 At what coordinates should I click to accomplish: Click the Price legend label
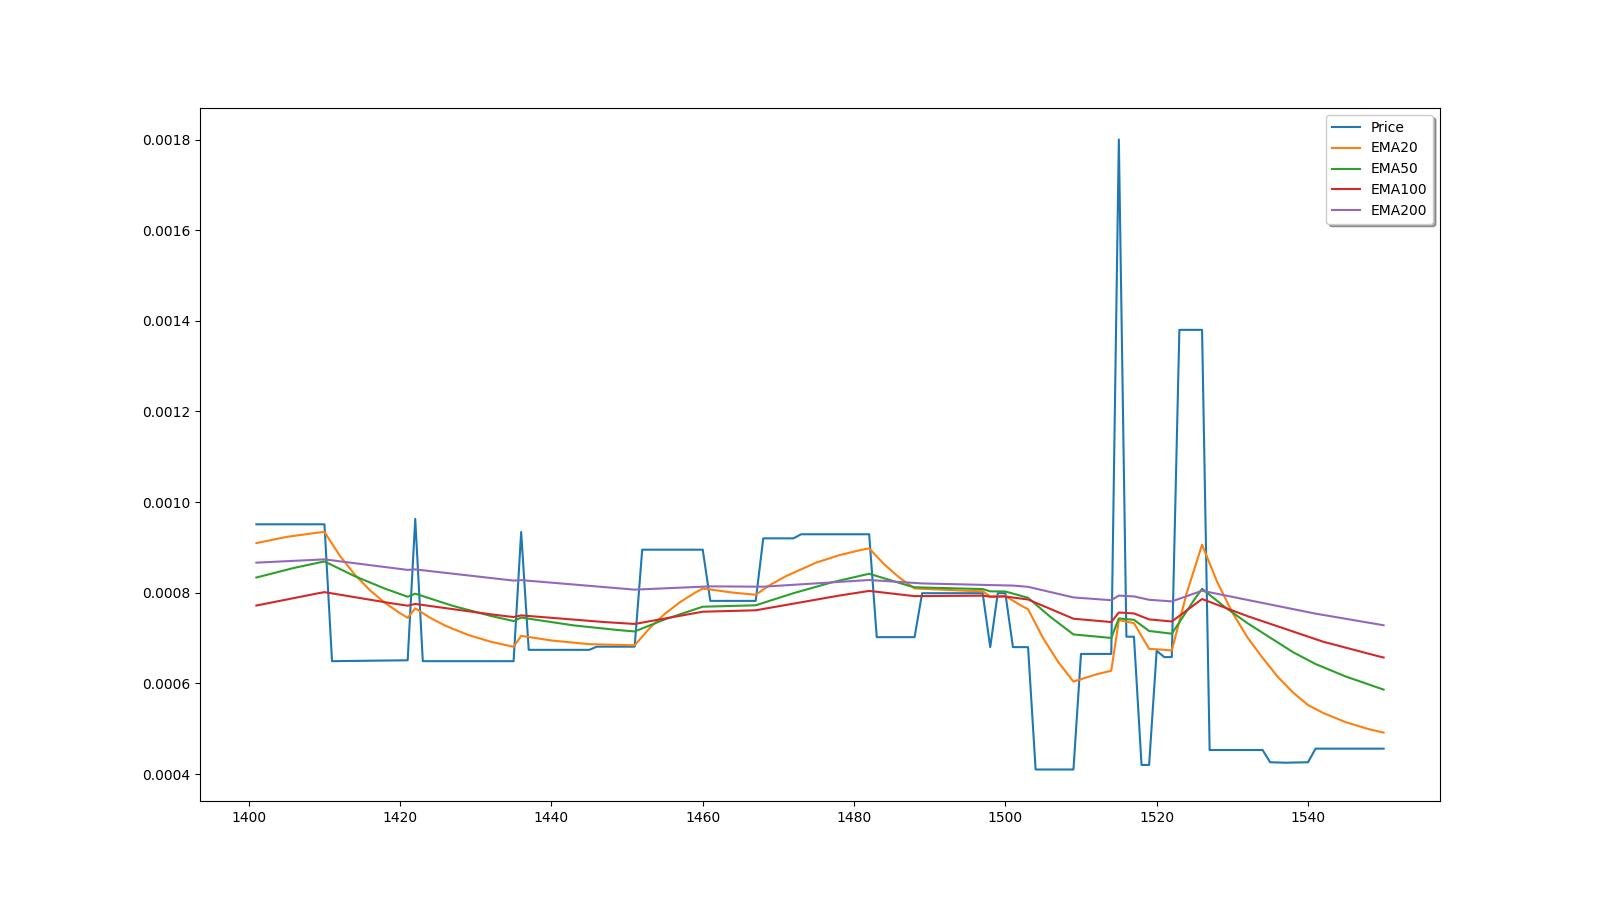pos(1386,127)
